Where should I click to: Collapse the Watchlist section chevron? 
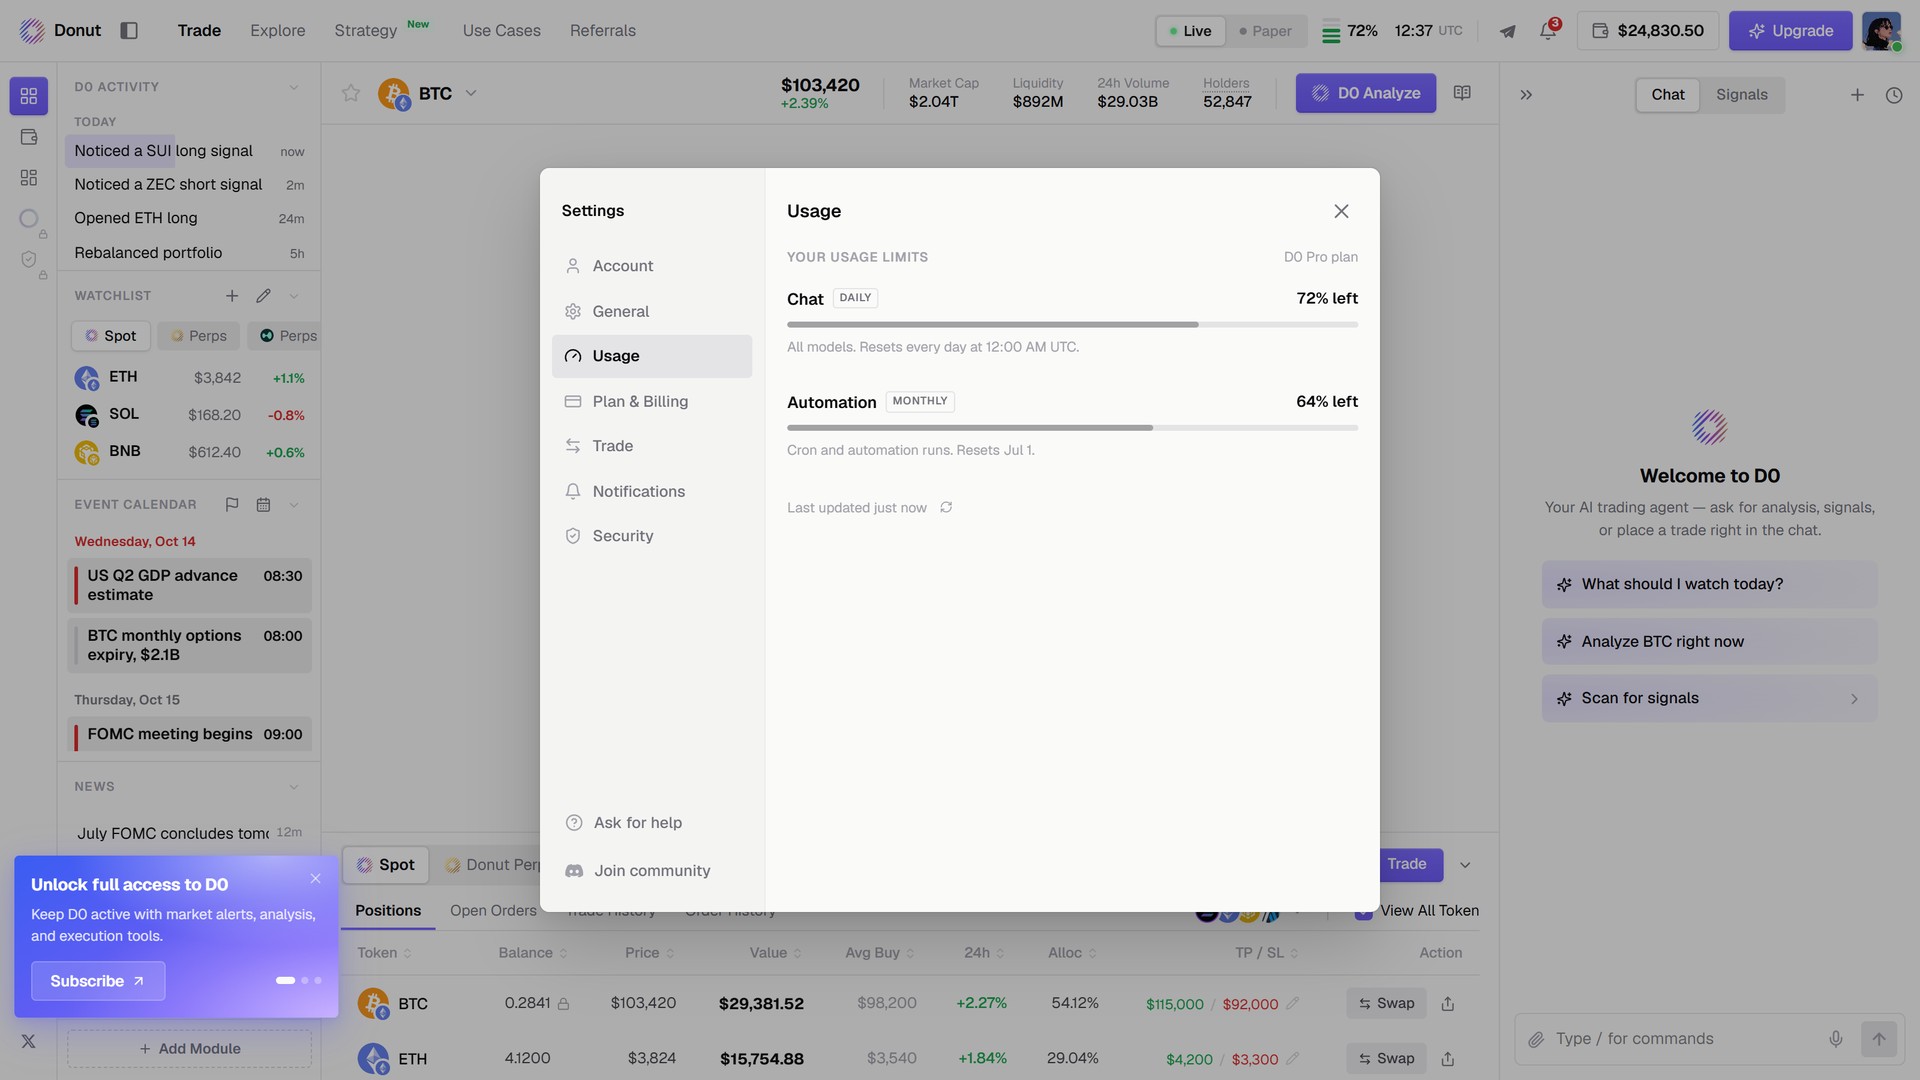[x=293, y=296]
